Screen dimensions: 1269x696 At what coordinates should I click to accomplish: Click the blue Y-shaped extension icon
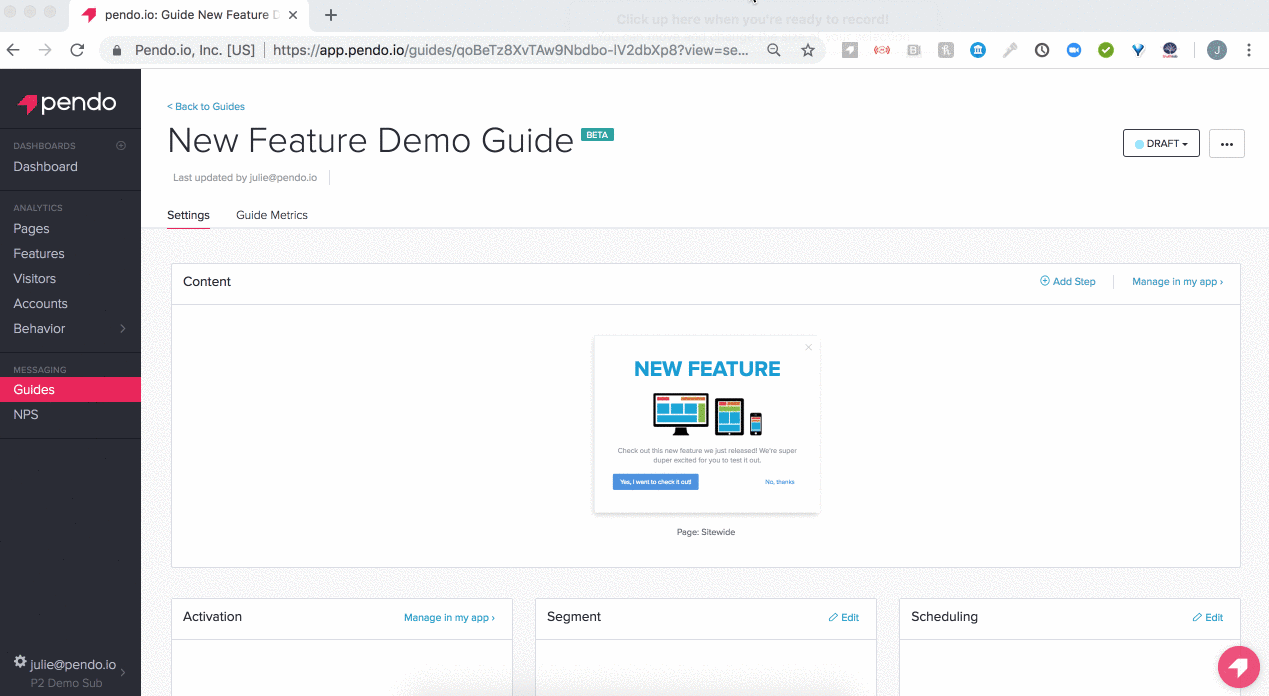pyautogui.click(x=1138, y=50)
